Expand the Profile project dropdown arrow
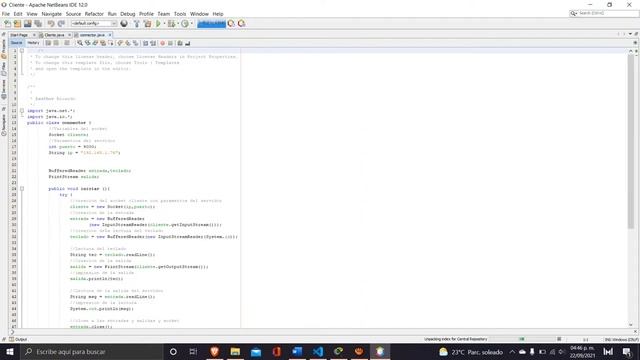The image size is (640, 360). tap(191, 24)
